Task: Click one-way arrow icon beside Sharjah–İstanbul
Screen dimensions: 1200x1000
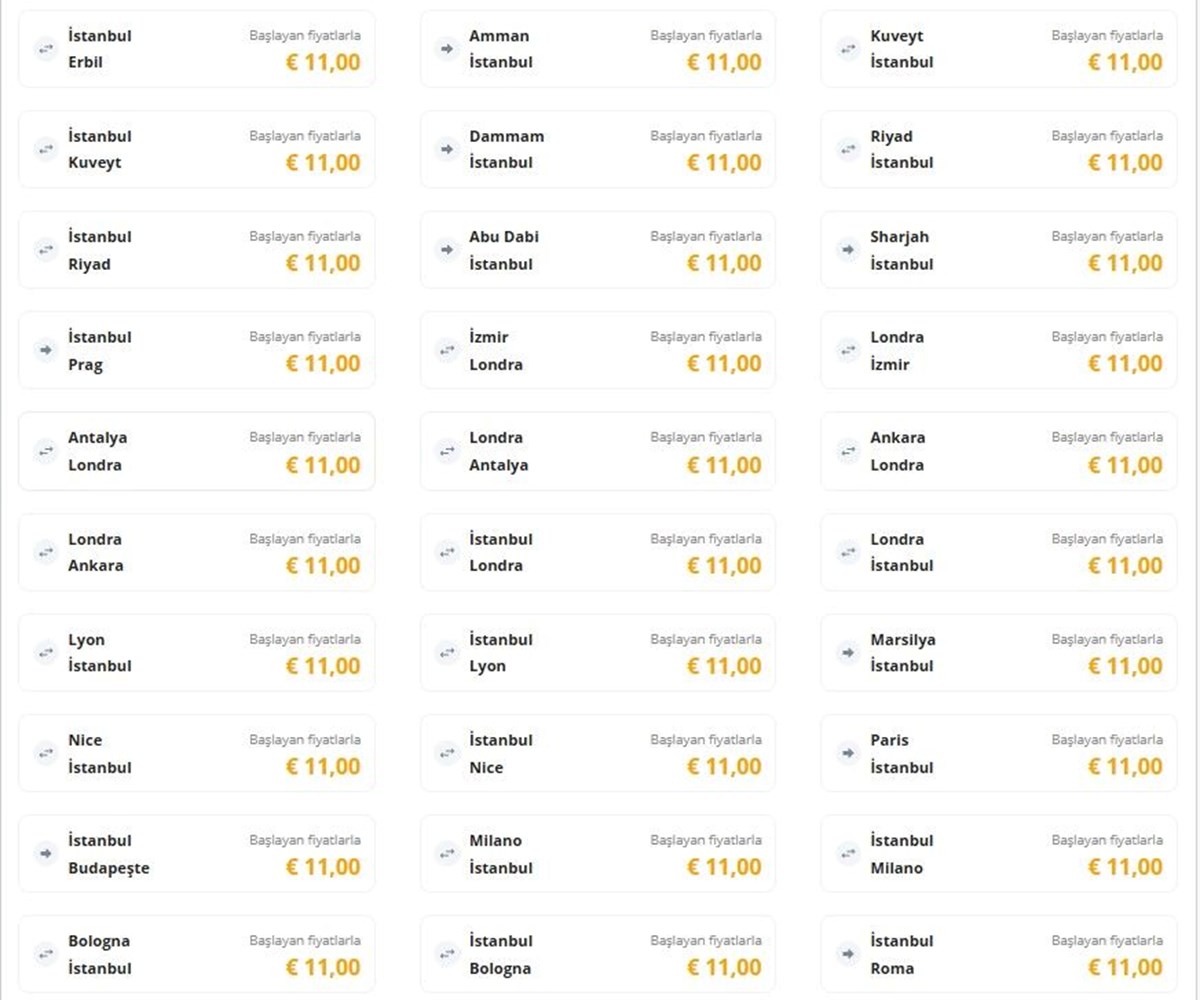Action: (x=848, y=250)
